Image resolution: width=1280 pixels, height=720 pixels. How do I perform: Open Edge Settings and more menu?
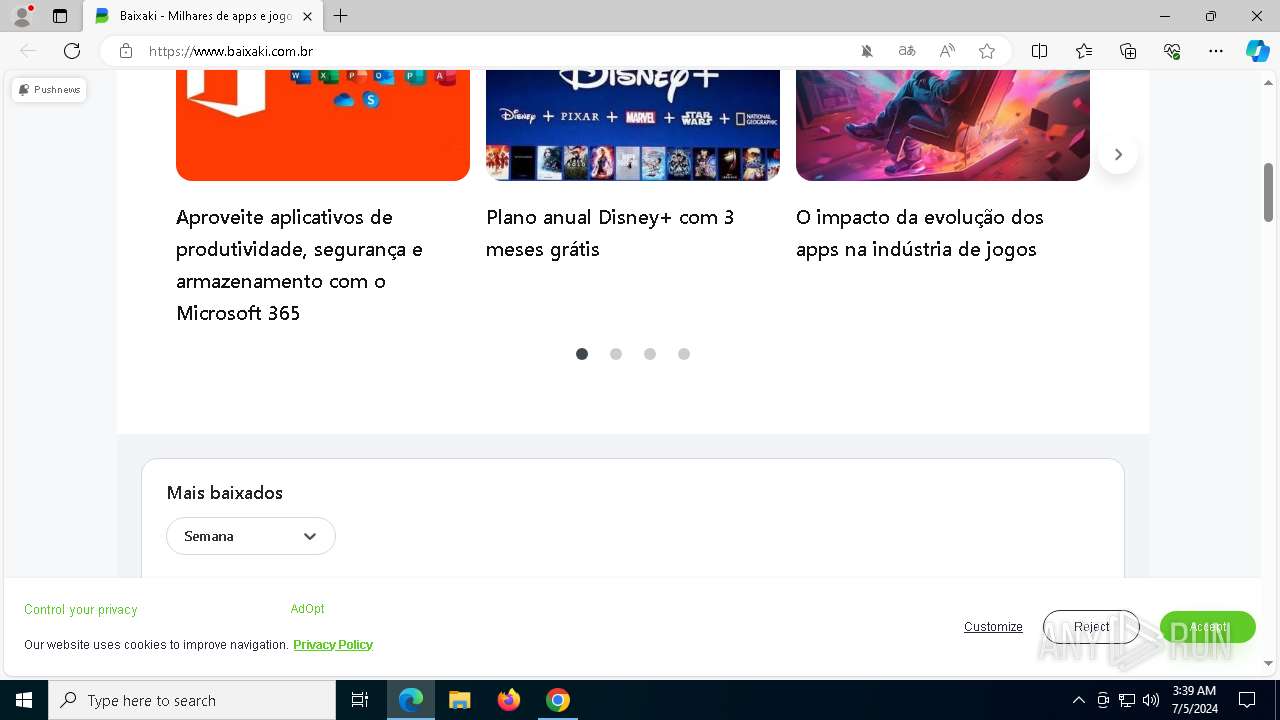tap(1216, 51)
